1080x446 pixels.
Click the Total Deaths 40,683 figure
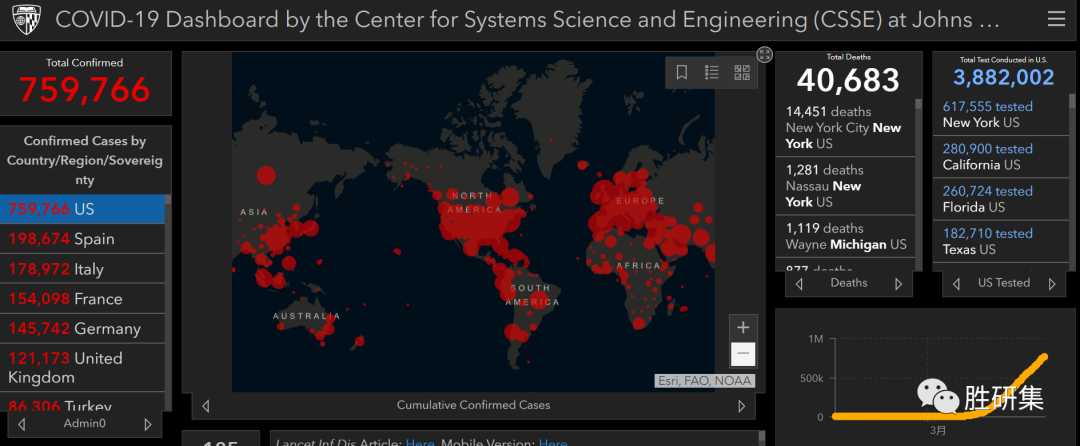point(848,81)
